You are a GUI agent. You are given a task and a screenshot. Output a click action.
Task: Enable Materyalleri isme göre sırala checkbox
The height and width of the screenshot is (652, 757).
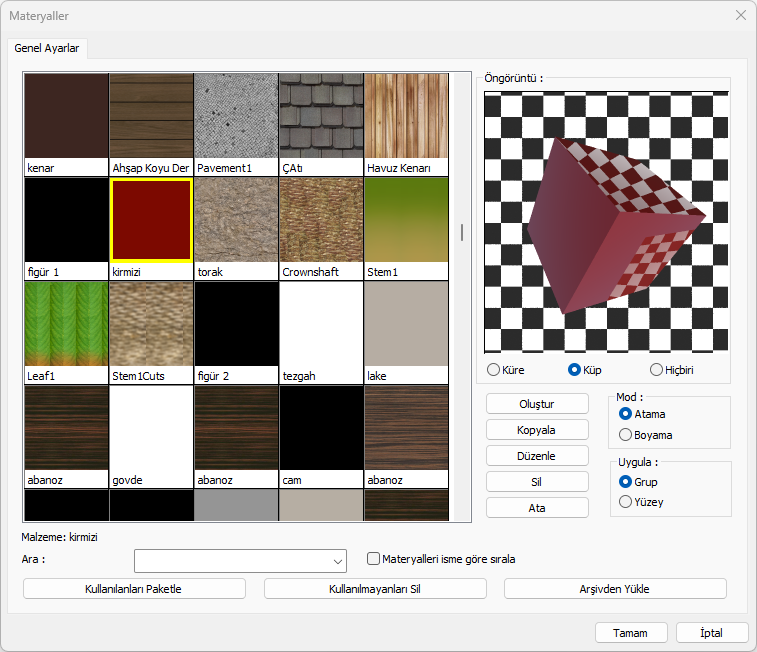click(374, 559)
